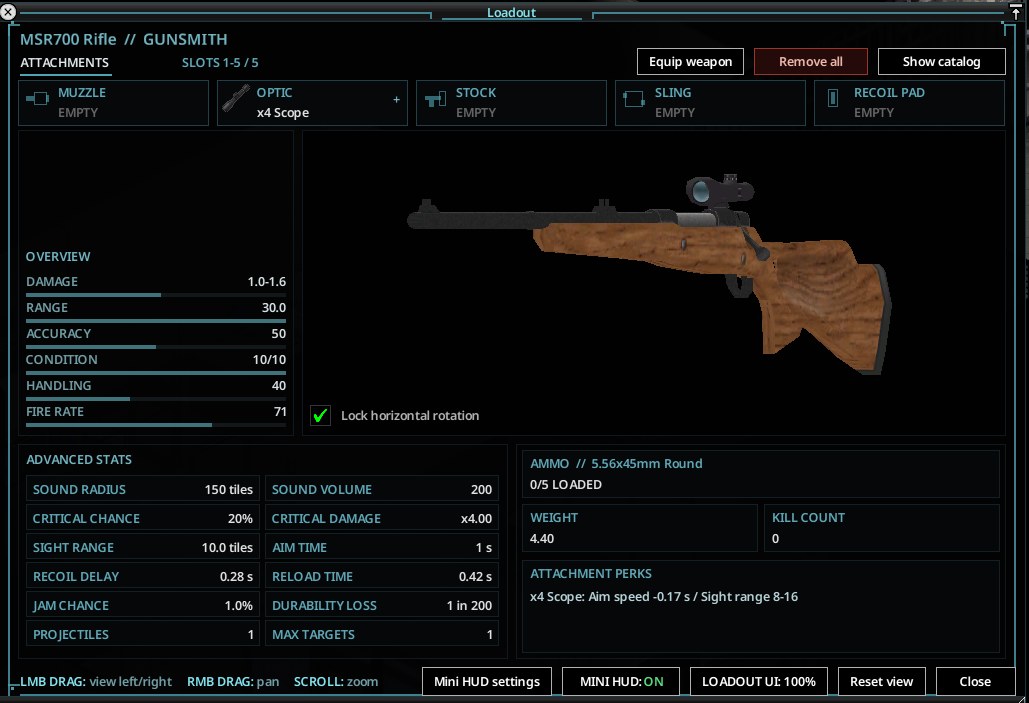Image resolution: width=1029 pixels, height=703 pixels.
Task: Click the recoil pad slot icon
Action: click(832, 98)
